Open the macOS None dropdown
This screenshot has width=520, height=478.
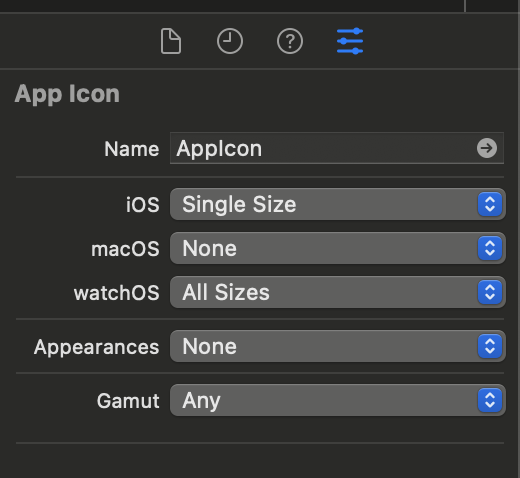(338, 248)
